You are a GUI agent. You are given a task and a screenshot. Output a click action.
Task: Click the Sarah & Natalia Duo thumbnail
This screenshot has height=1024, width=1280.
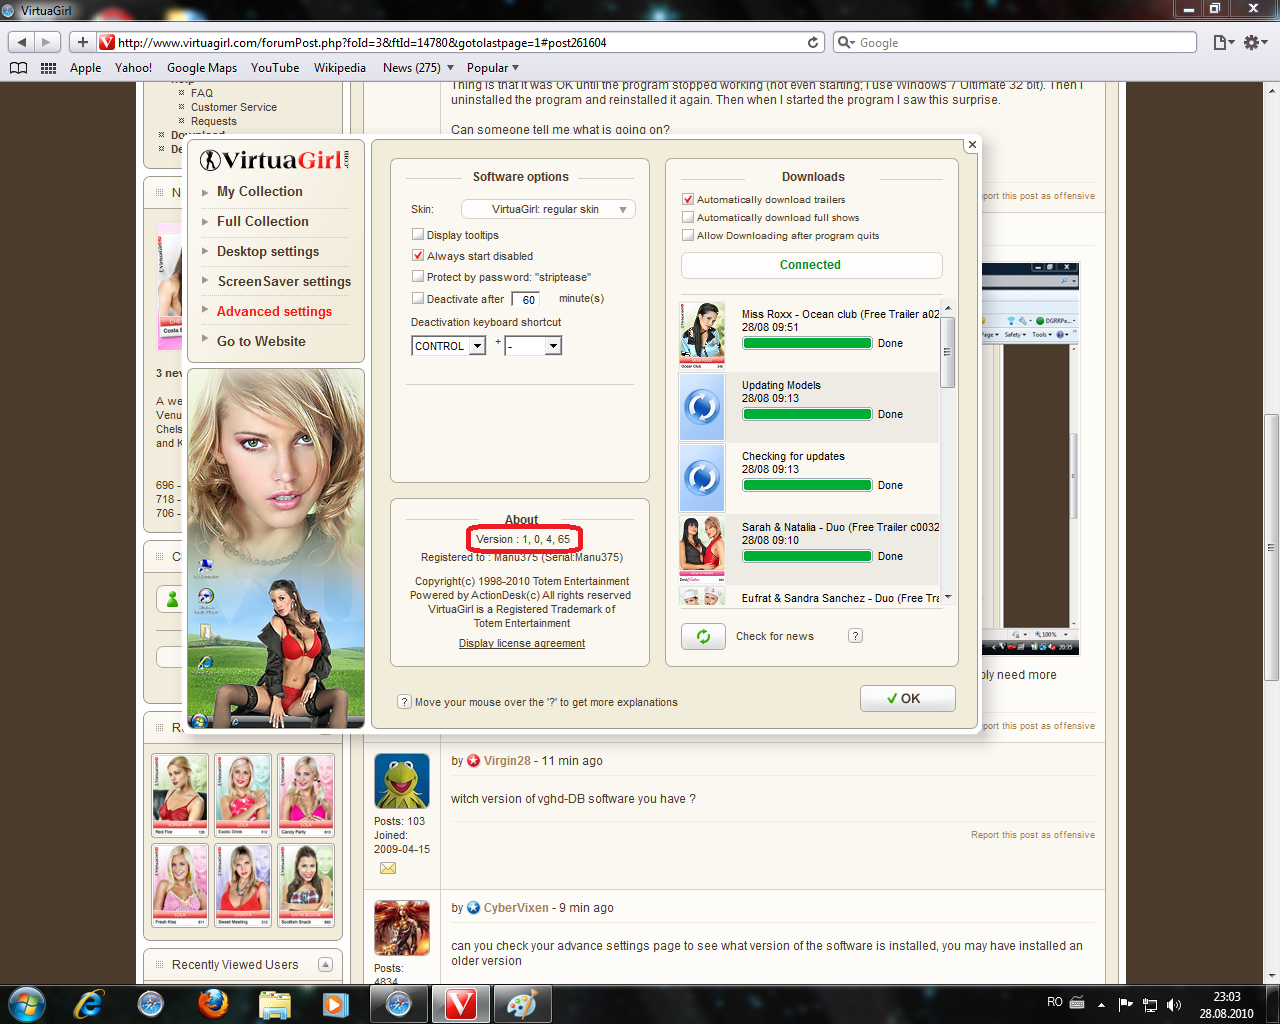pyautogui.click(x=702, y=549)
